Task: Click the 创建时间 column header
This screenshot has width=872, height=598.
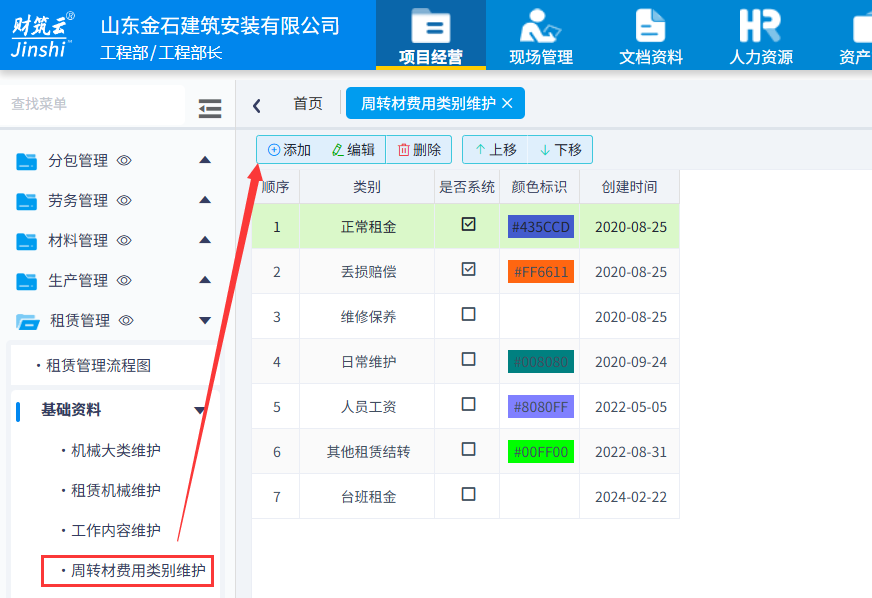Action: [x=630, y=187]
